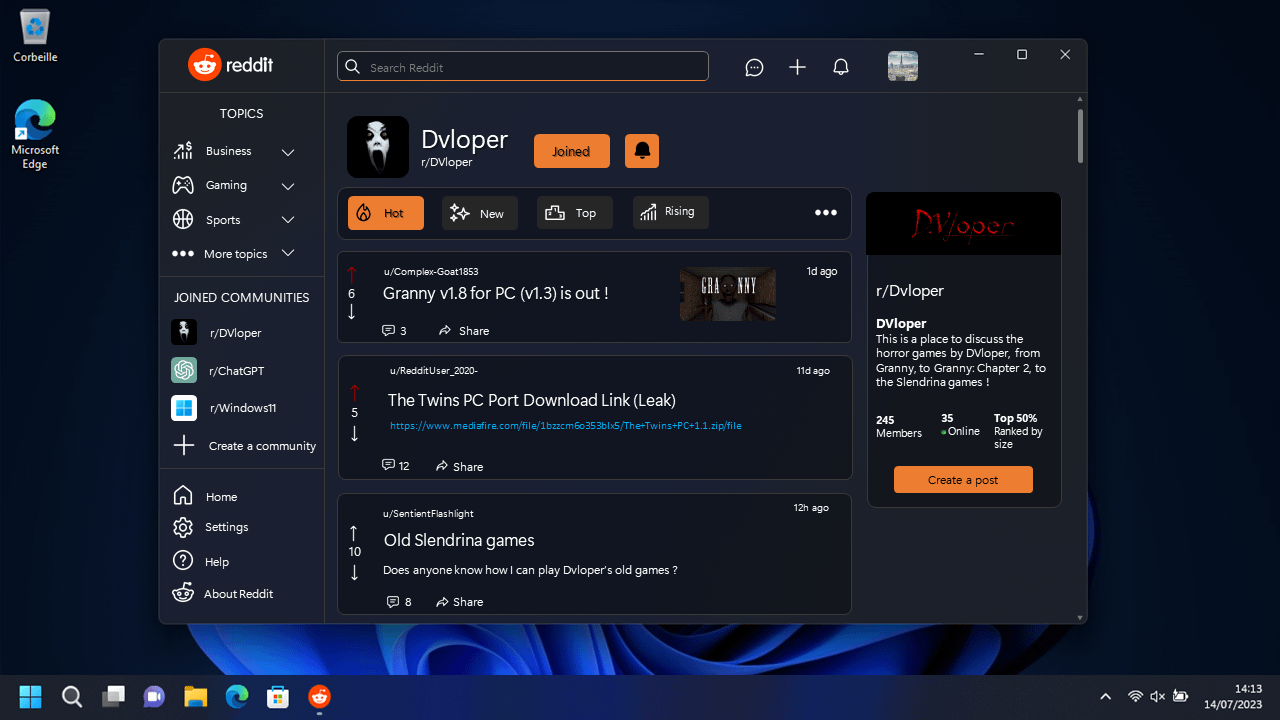Image resolution: width=1280 pixels, height=720 pixels.
Task: Open post title Old Slendrina games
Action: (459, 540)
